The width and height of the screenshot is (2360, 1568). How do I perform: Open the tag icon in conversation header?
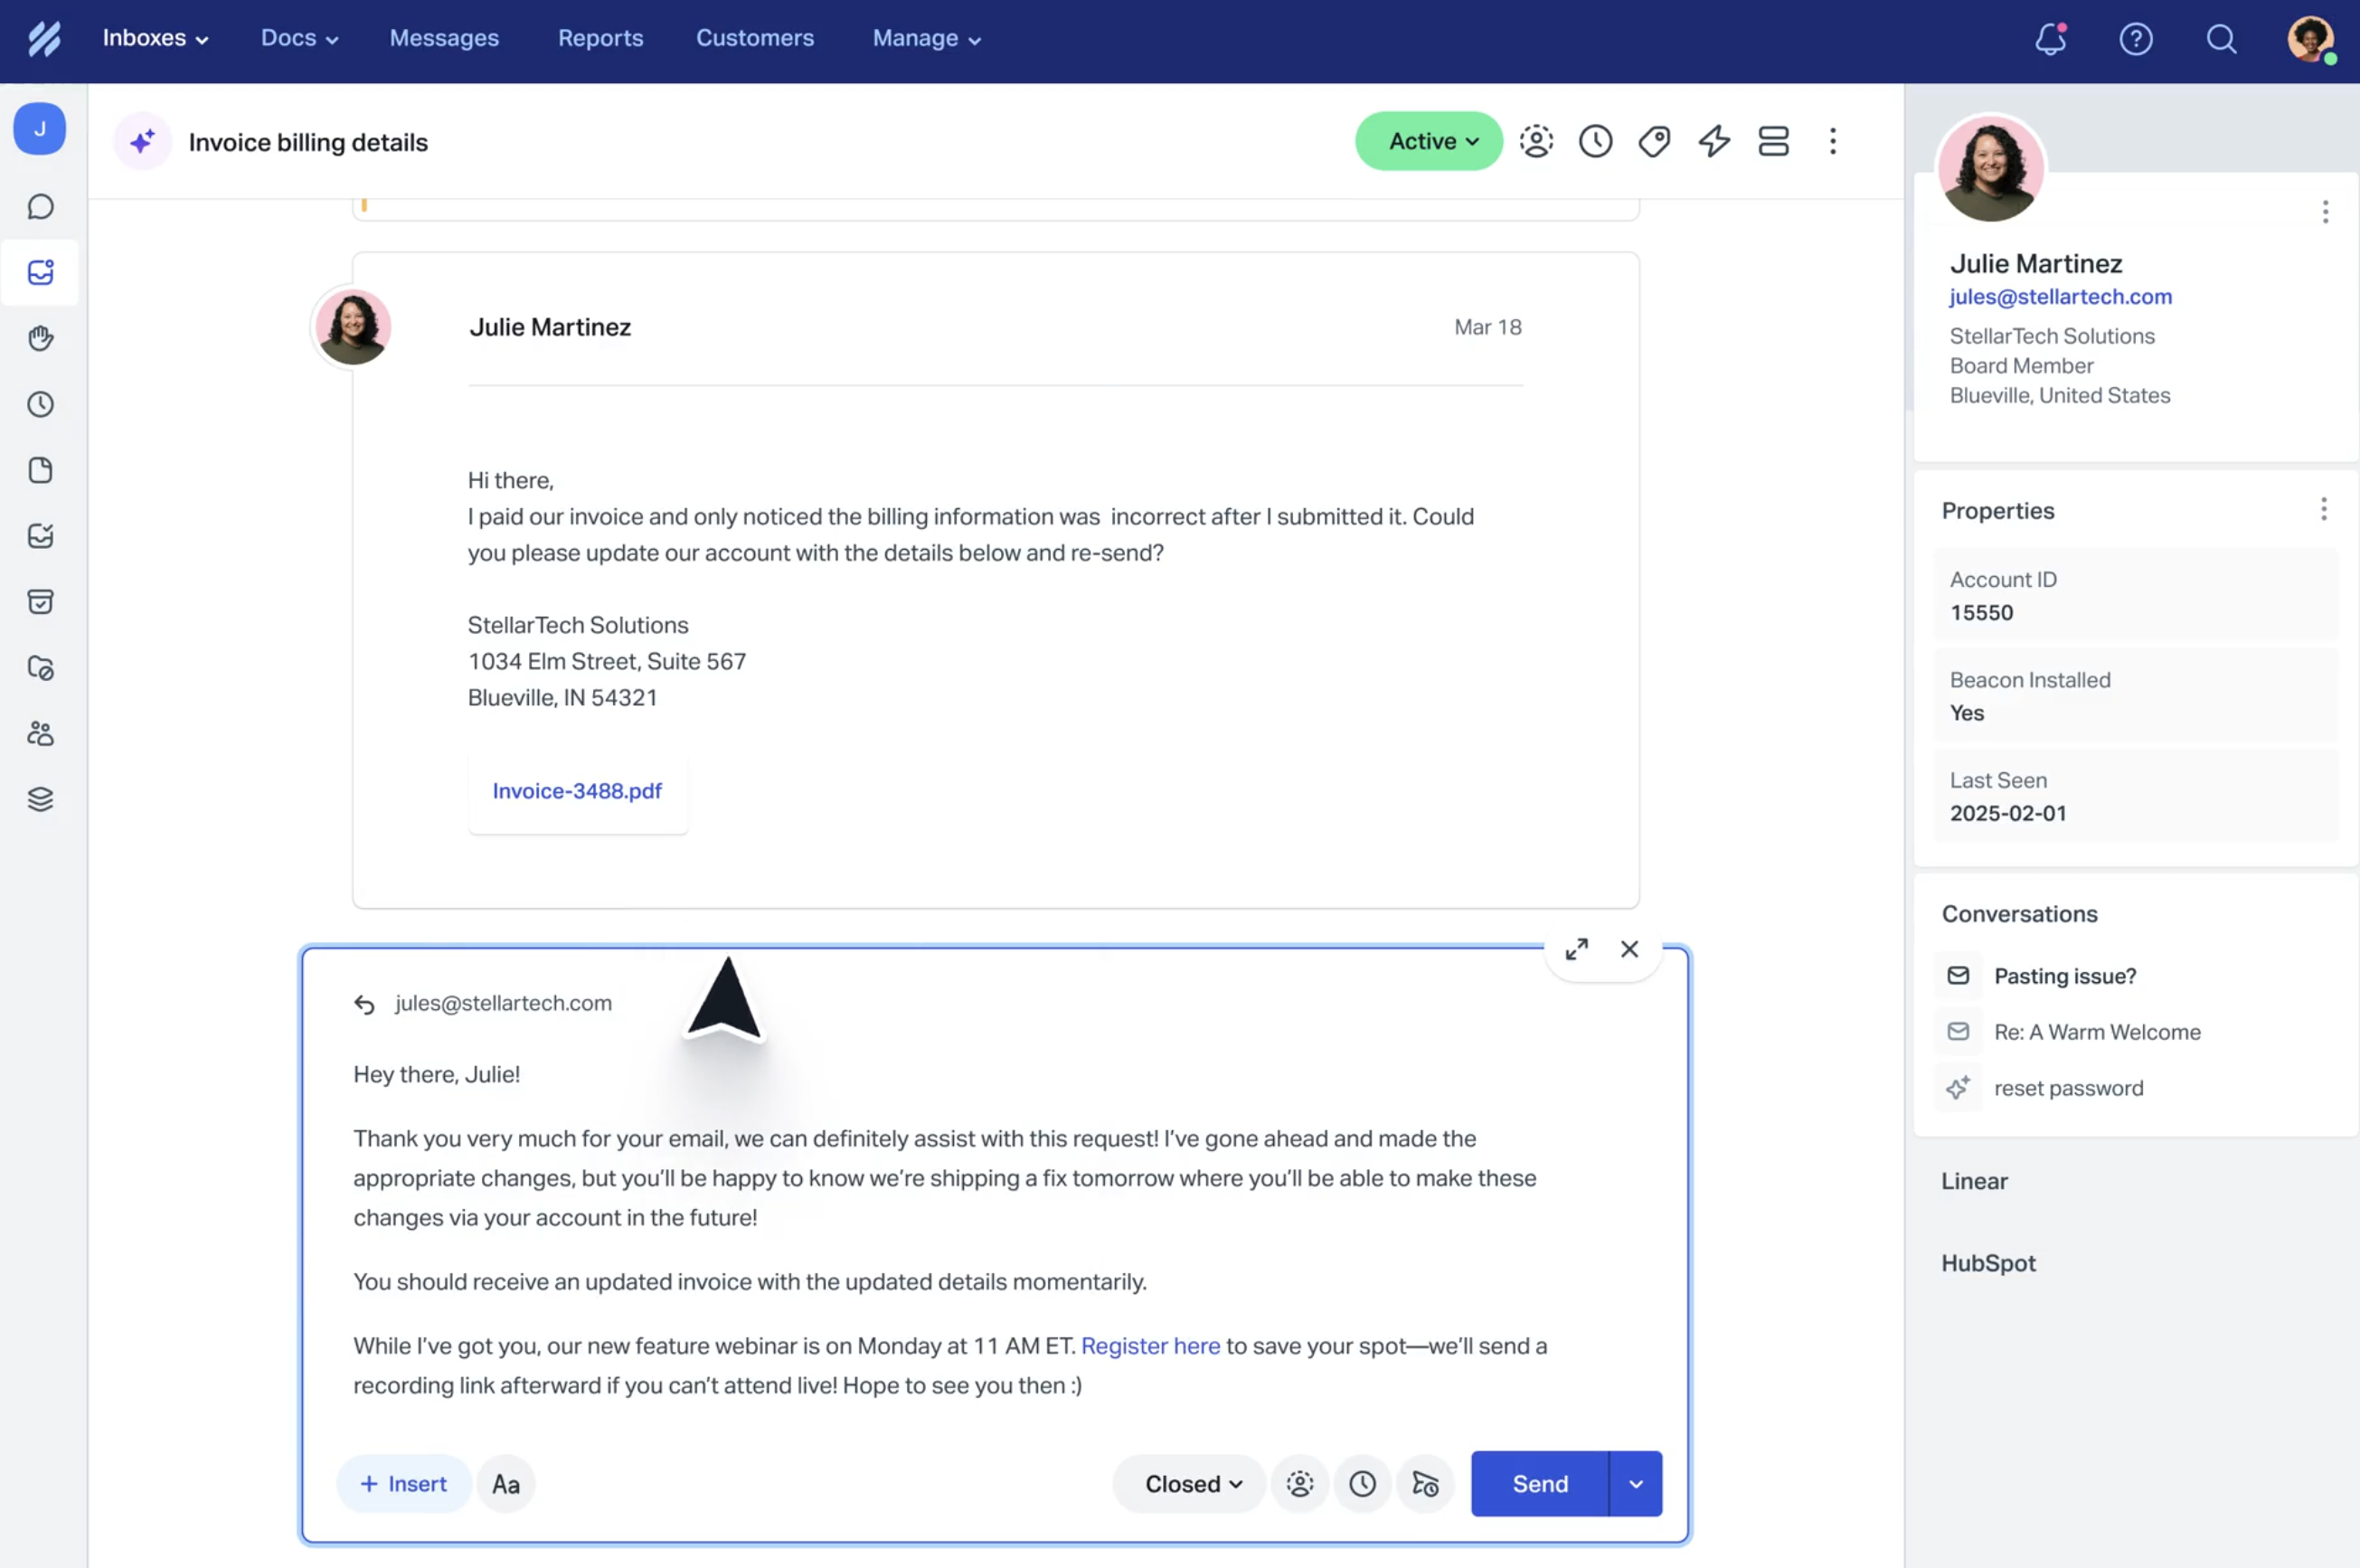coord(1654,141)
